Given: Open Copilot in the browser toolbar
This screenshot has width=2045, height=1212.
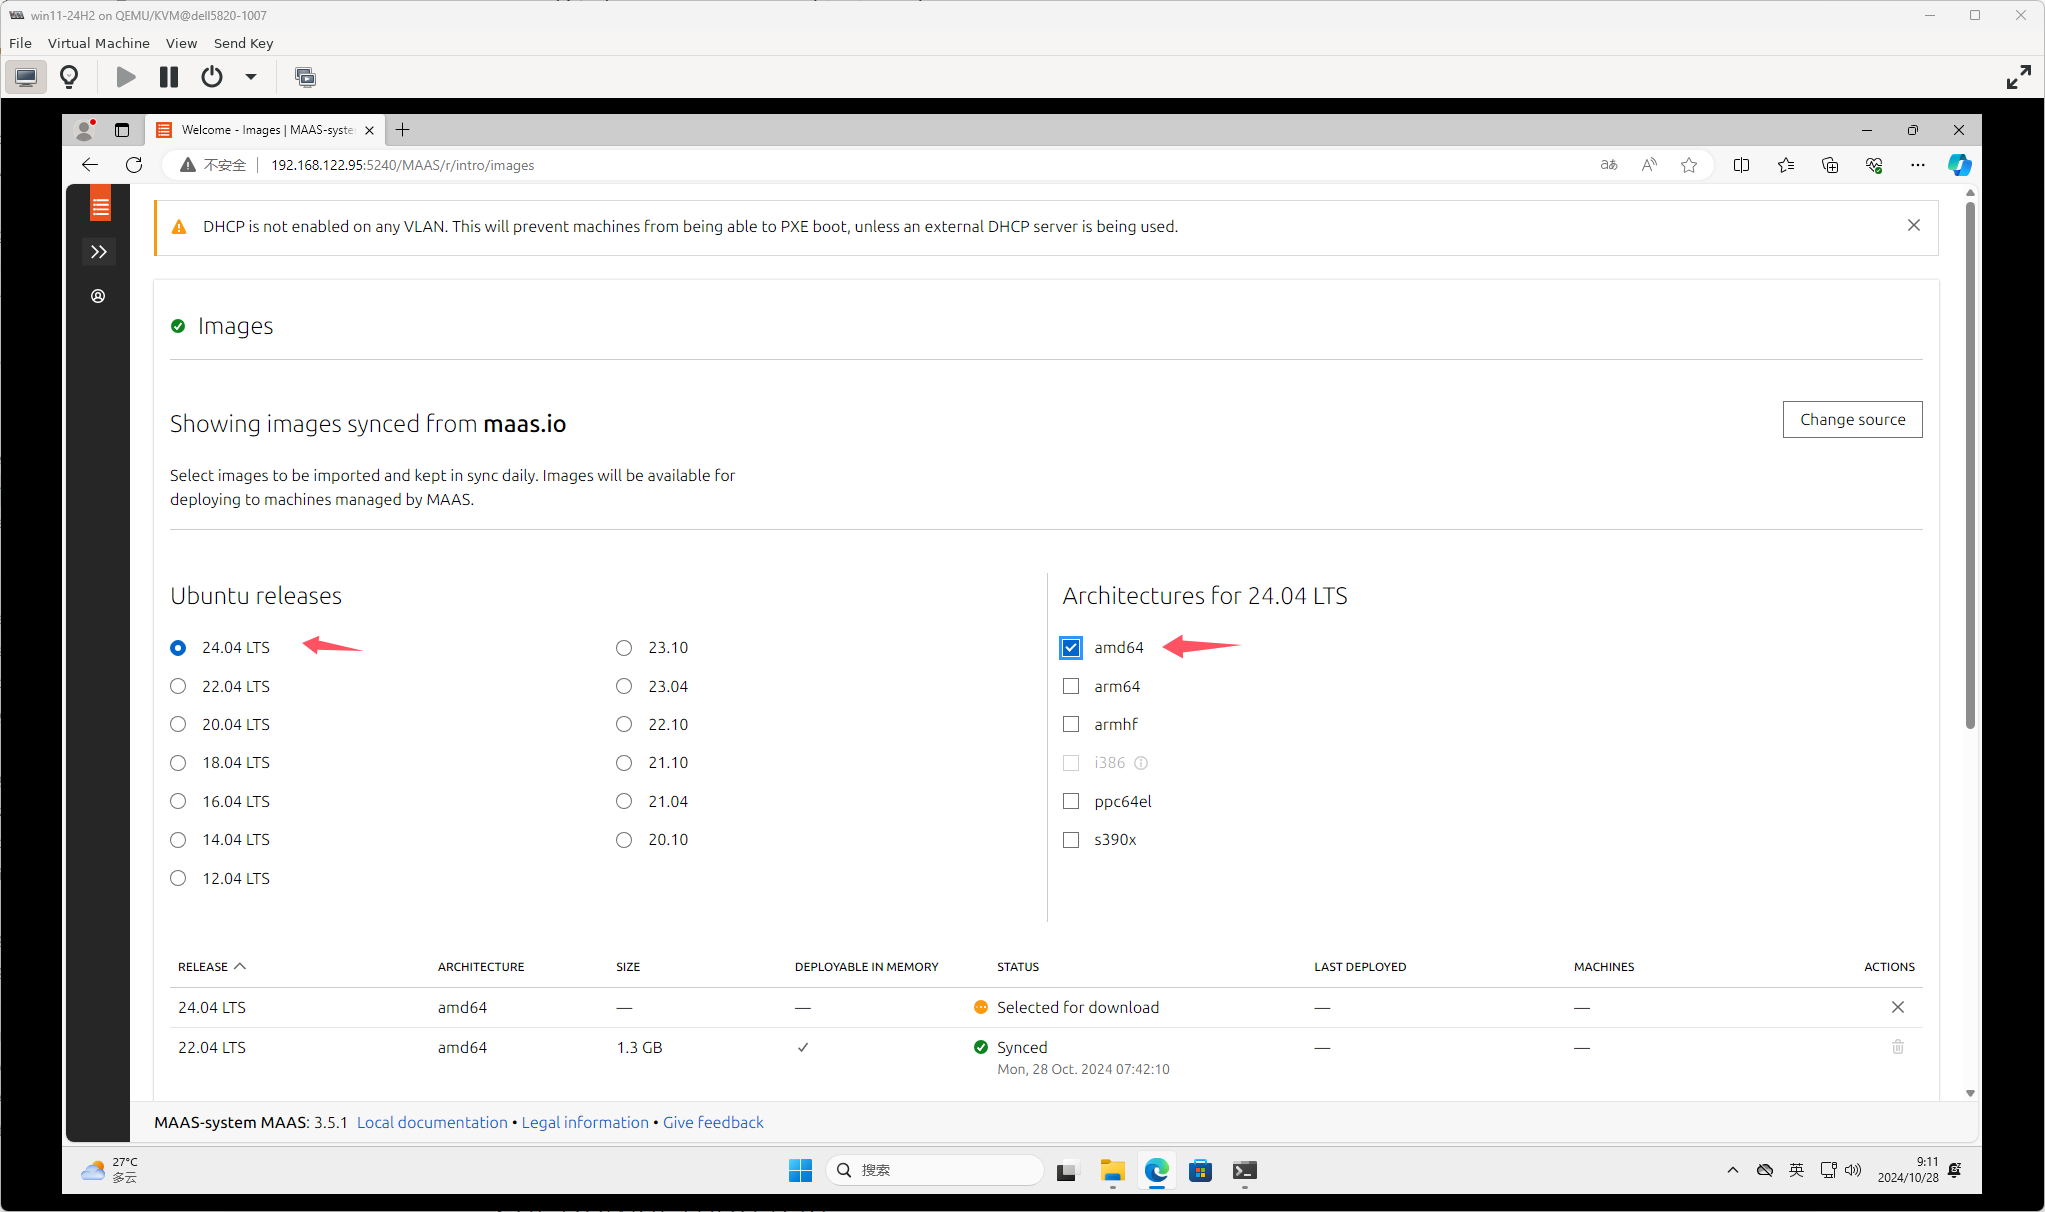Looking at the screenshot, I should [x=1958, y=164].
